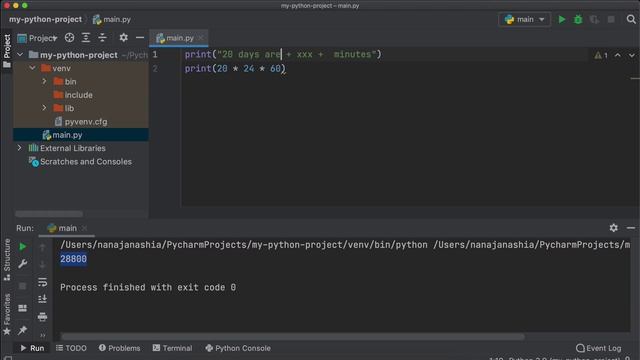Click the print icon in Run panel
This screenshot has width=640, height=360.
(x=42, y=317)
